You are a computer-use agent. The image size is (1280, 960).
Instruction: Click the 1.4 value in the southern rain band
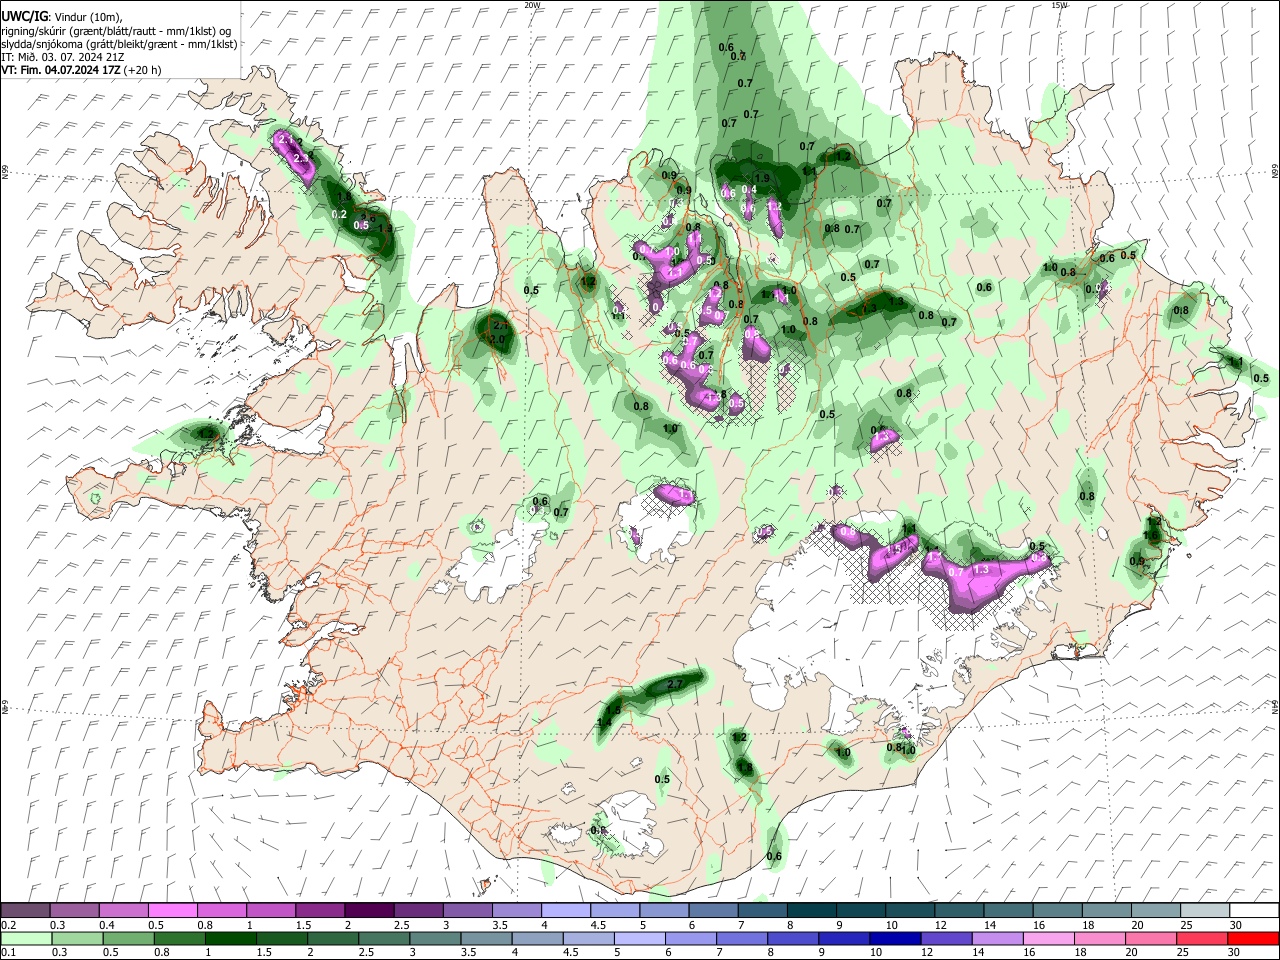pyautogui.click(x=604, y=723)
